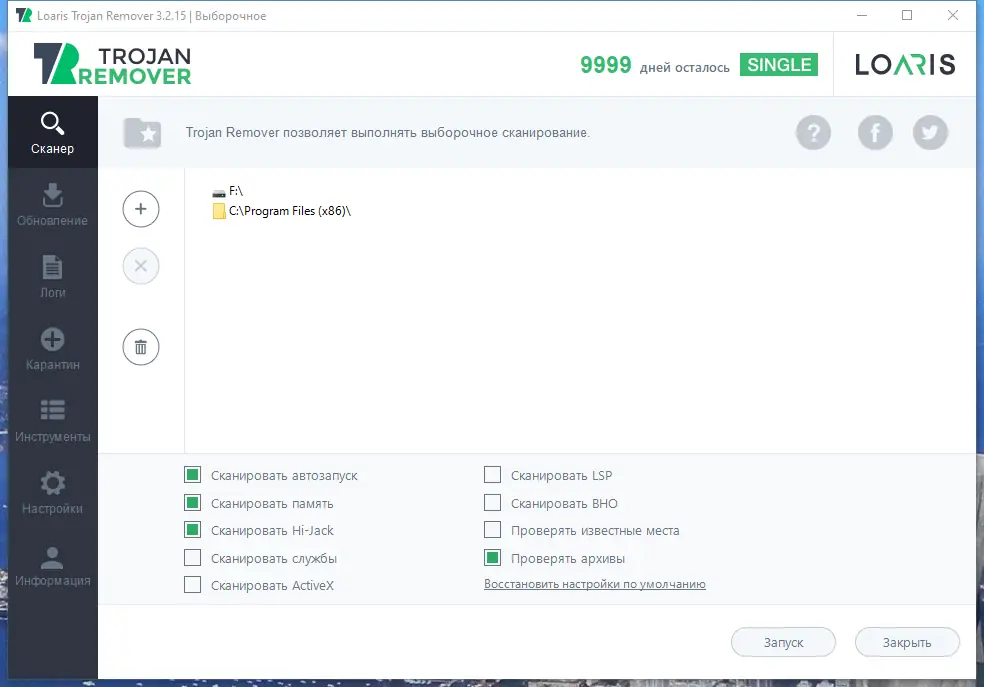
Task: Open the Информация sidebar section
Action: coord(53,565)
